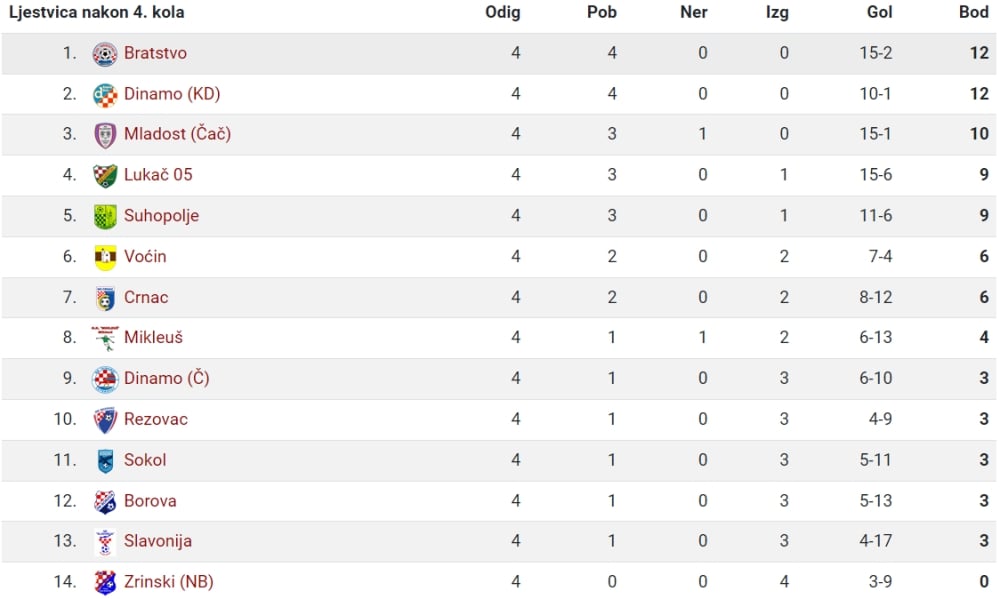Click the Voćin yellow crest icon
Image resolution: width=1000 pixels, height=599 pixels.
[x=105, y=257]
